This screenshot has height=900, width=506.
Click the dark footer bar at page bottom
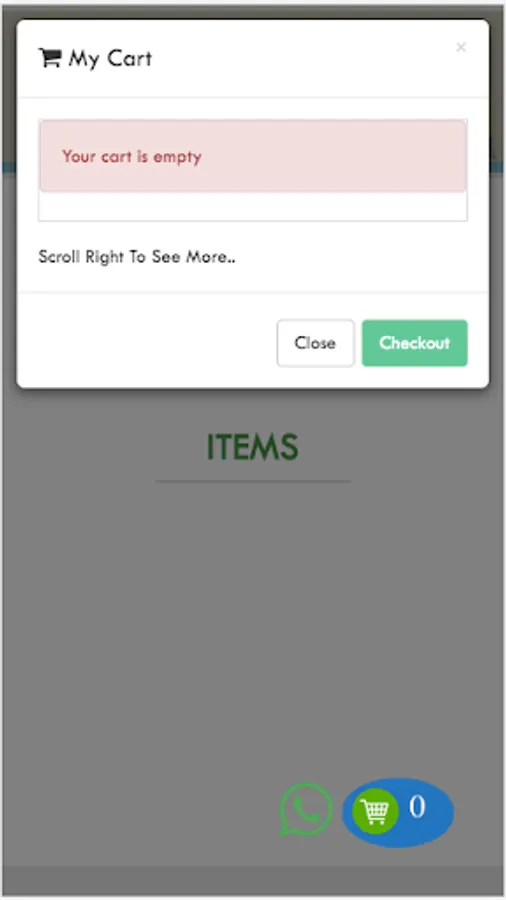click(x=253, y=880)
